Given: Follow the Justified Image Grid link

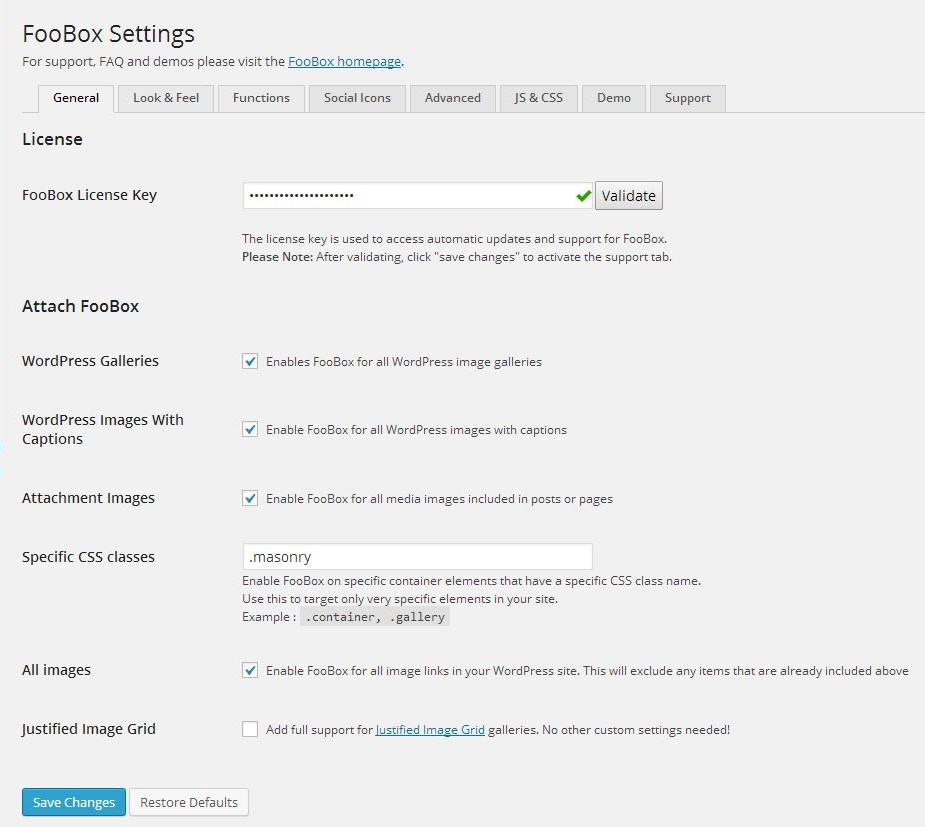Looking at the screenshot, I should point(430,730).
